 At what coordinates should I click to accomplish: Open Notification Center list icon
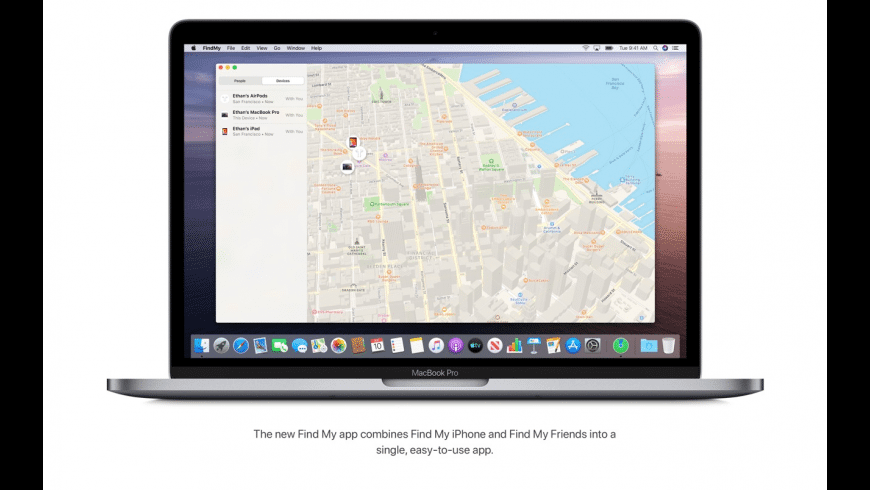point(675,48)
